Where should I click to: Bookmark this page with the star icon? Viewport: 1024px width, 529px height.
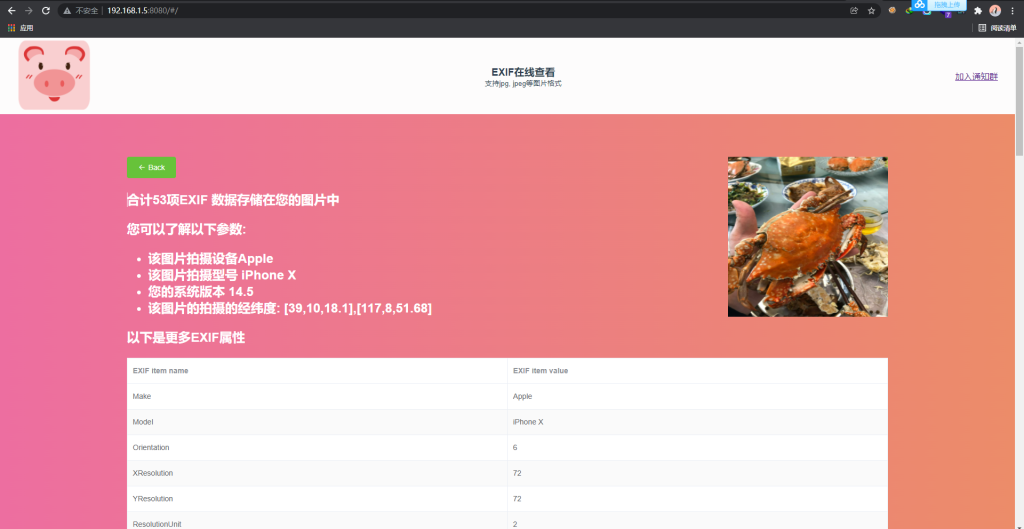(x=871, y=10)
